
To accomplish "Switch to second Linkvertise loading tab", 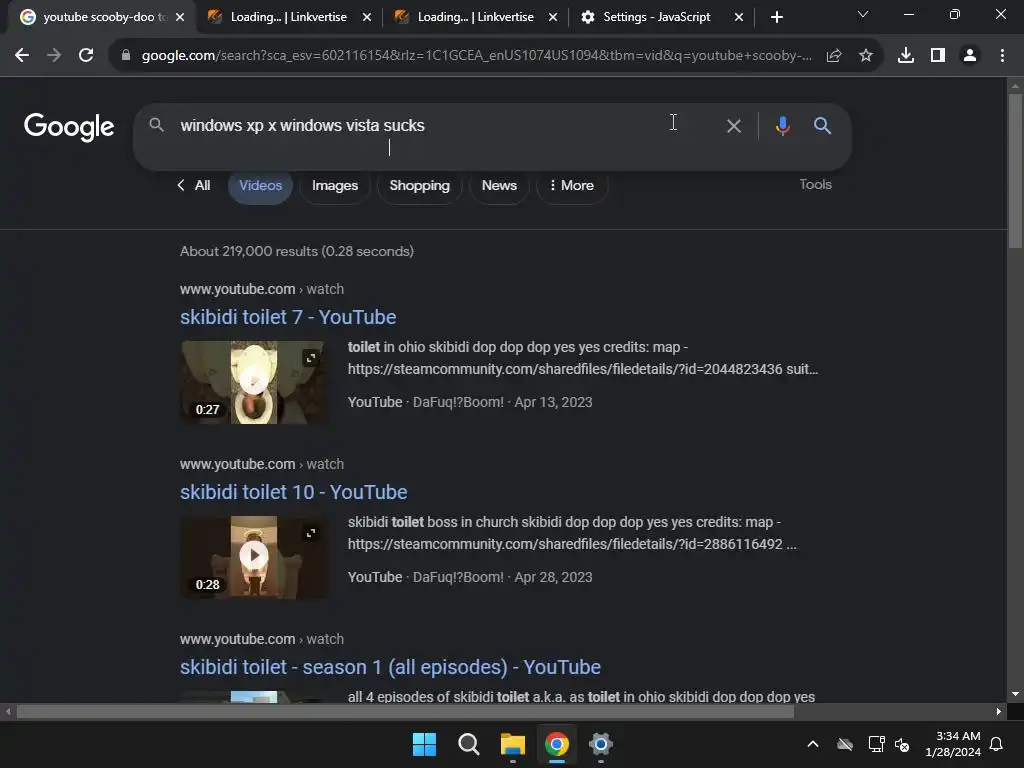I will [x=474, y=17].
